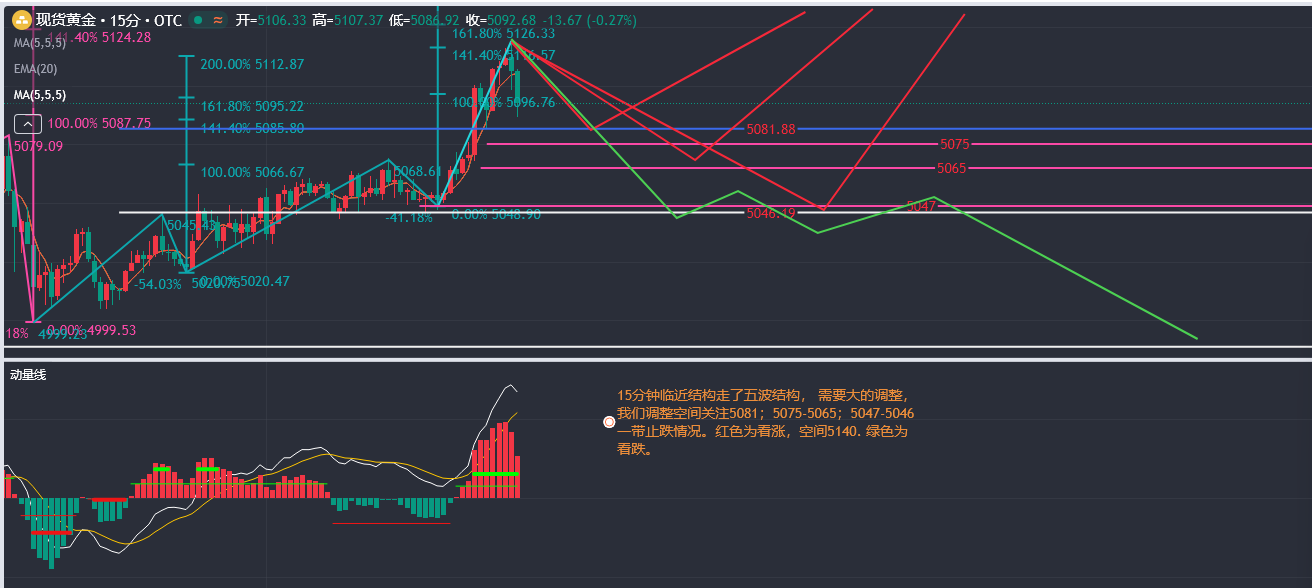This screenshot has width=1312, height=588.
Task: Click the pane divider between chart and 动量线
Action: pos(656,355)
